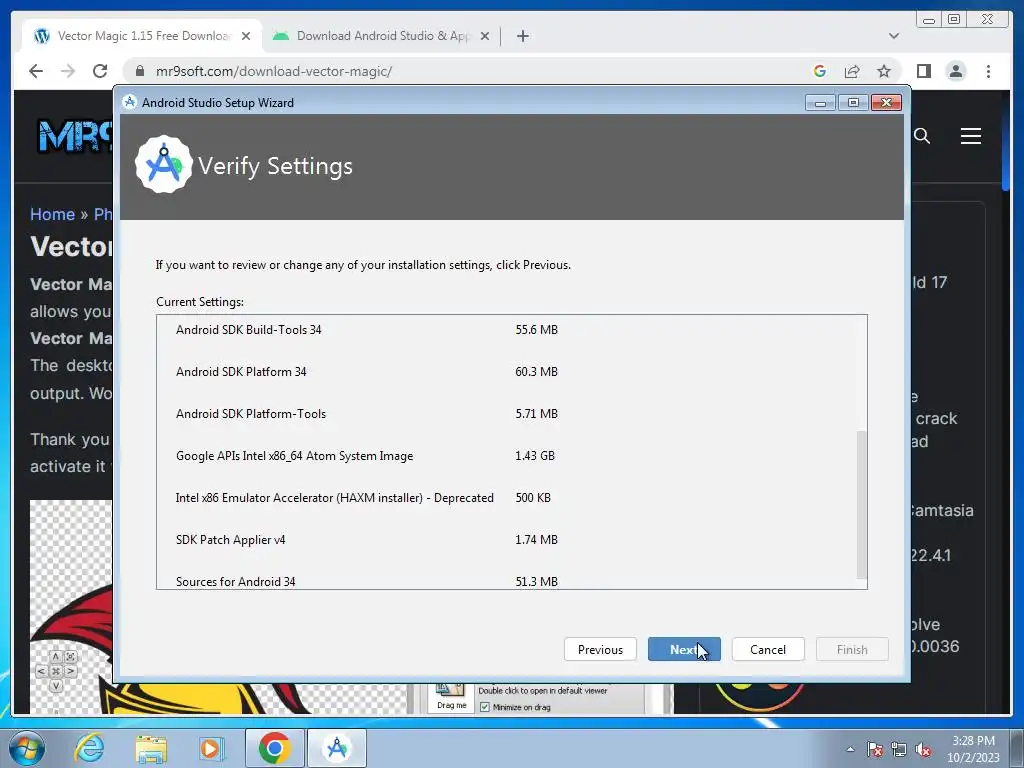Open the Chrome profile avatar
Image resolution: width=1024 pixels, height=768 pixels.
coord(955,71)
